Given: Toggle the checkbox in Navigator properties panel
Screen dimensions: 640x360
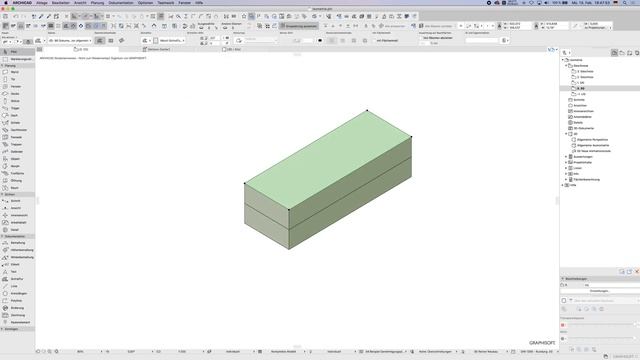Looking at the screenshot, I should pos(564,300).
